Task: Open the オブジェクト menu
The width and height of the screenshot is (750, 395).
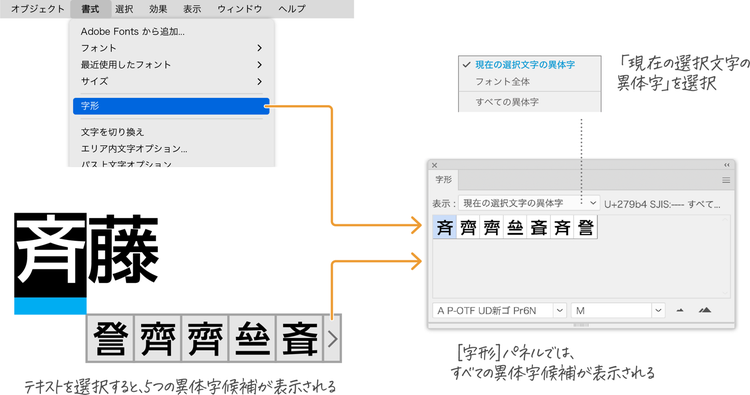Action: click(x=37, y=9)
